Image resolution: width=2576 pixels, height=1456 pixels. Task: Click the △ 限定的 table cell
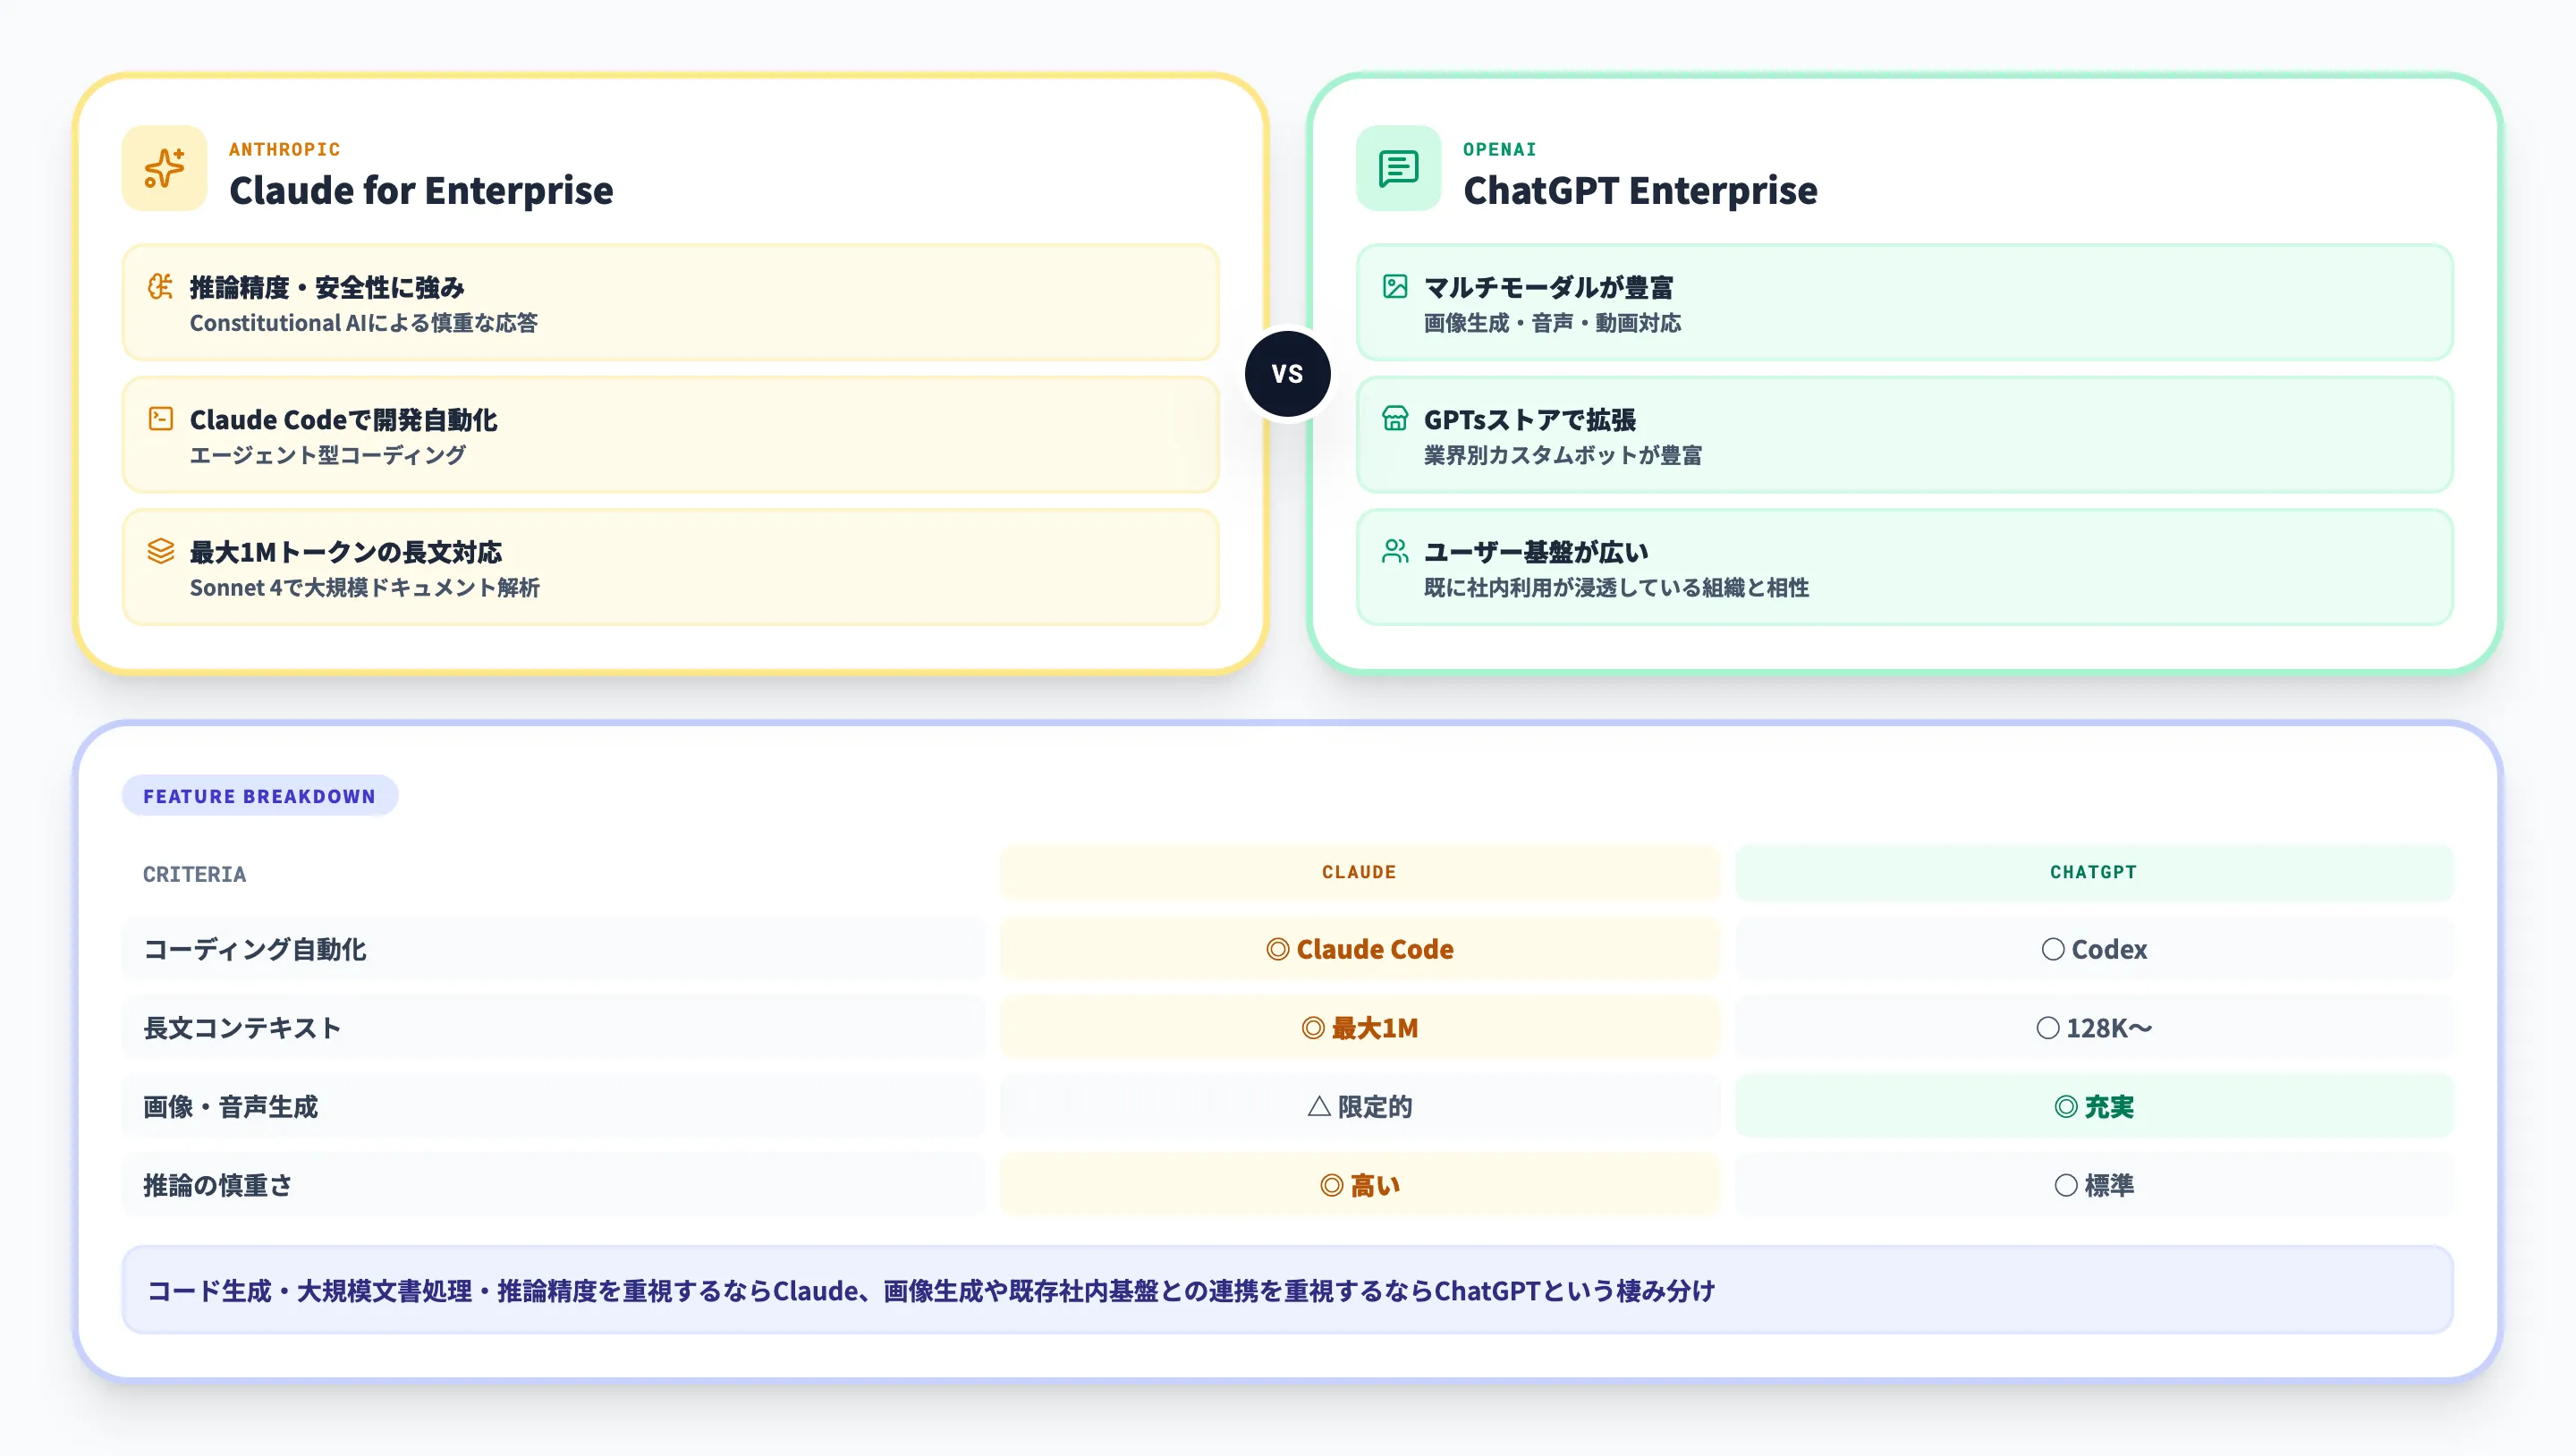[x=1360, y=1106]
